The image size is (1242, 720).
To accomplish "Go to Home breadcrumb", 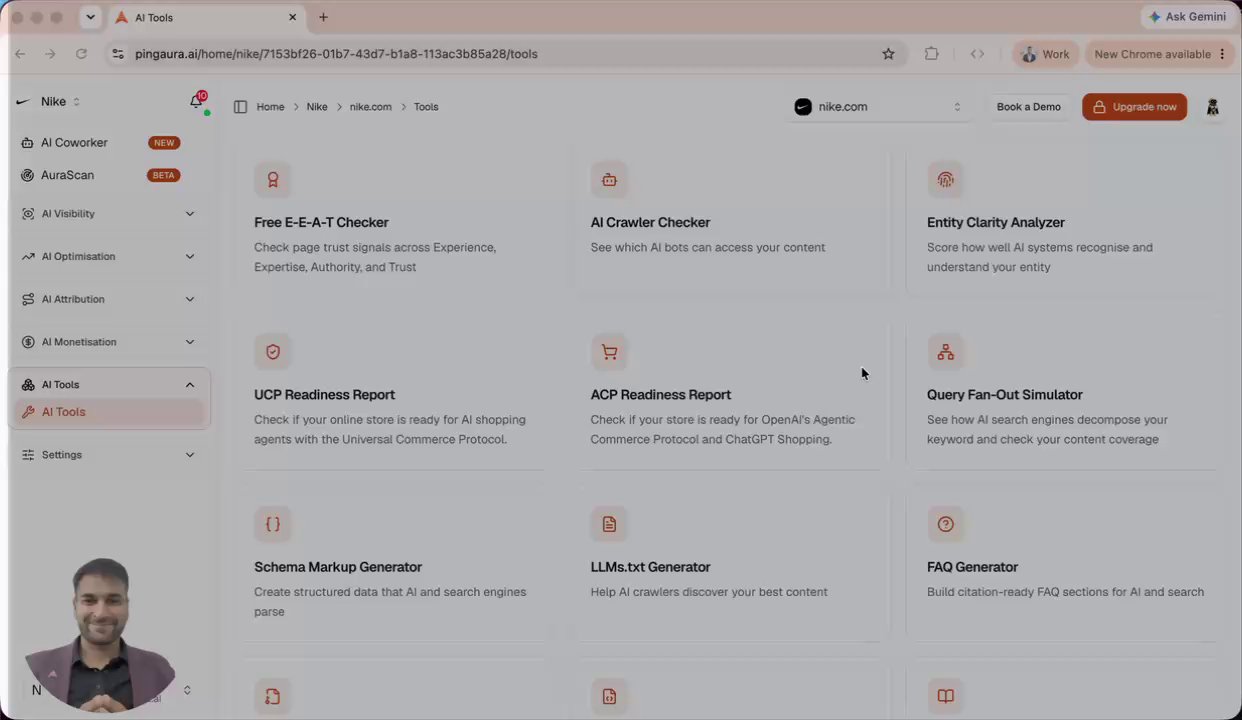I will 270,107.
